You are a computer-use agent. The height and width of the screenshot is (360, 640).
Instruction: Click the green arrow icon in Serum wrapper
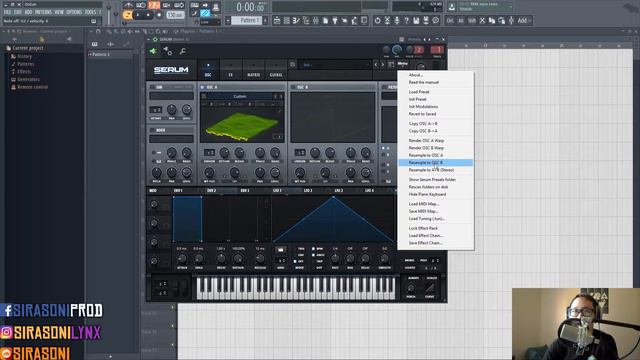[x=153, y=51]
